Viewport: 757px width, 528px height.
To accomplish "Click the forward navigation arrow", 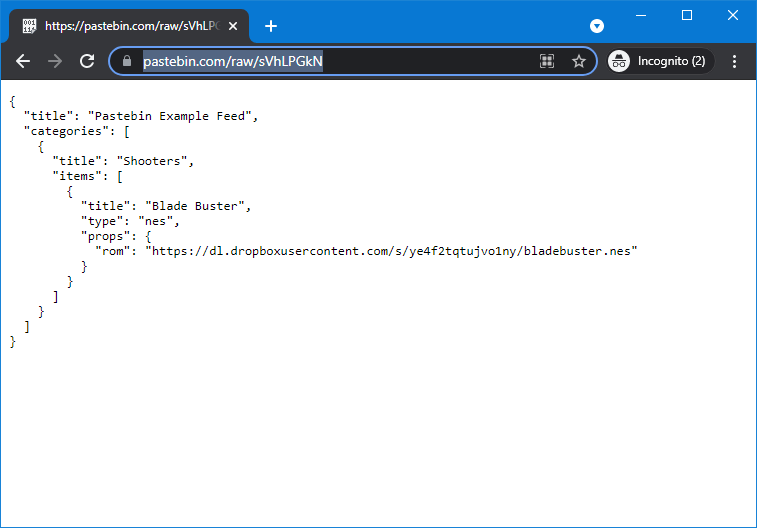I will click(x=55, y=61).
